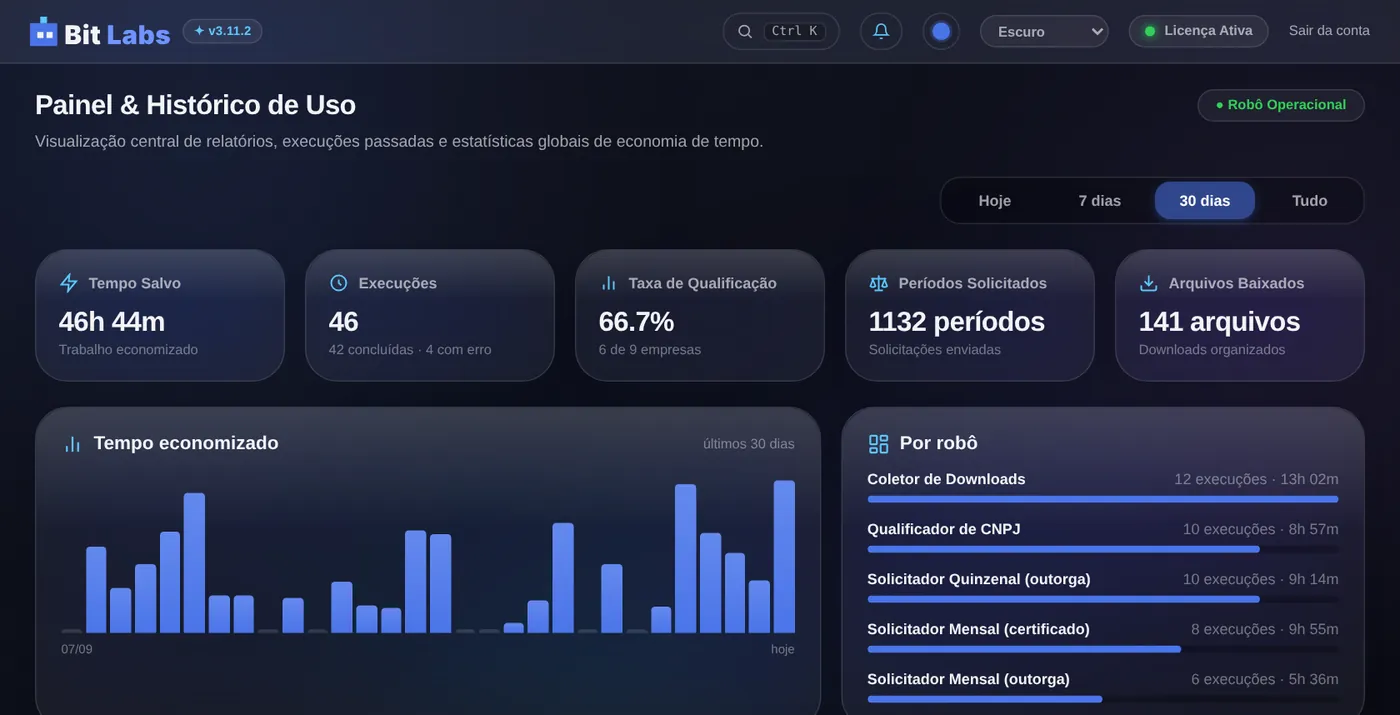Click the Bit Labs robot logo icon
1400x715 pixels.
coord(44,31)
